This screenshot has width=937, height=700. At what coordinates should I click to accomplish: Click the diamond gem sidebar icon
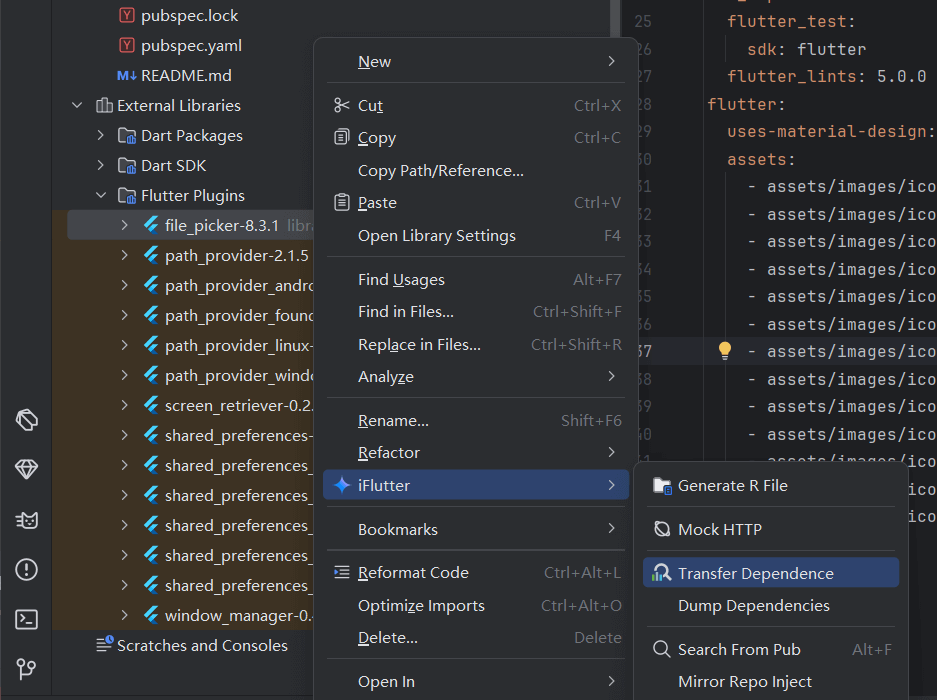coord(26,469)
